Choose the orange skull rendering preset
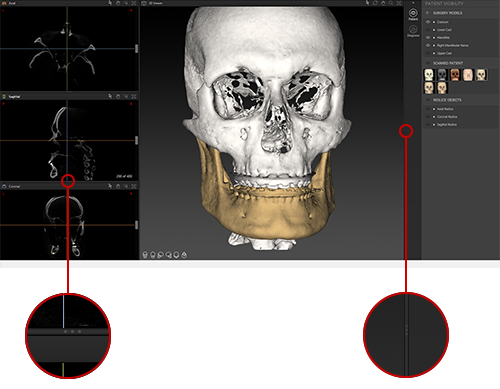Screen dimensions: 500x389 click(455, 75)
